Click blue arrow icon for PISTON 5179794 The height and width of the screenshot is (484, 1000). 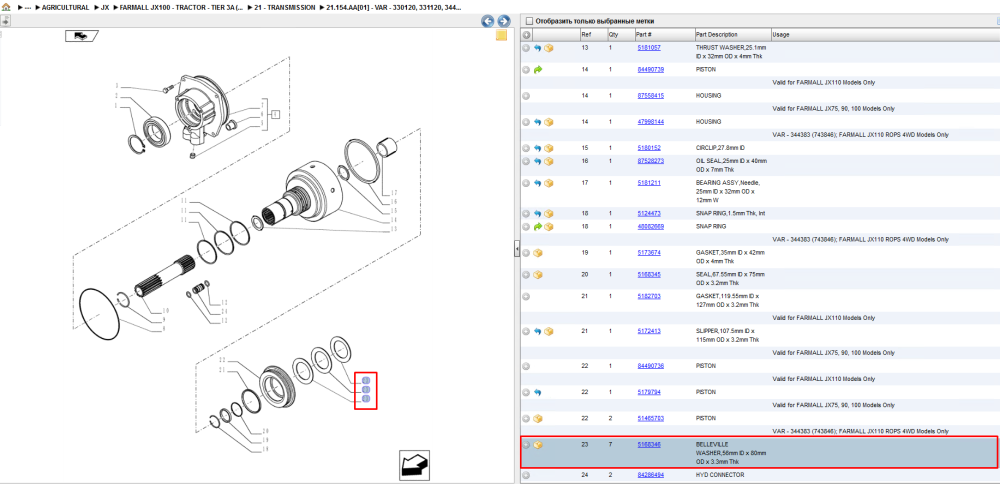pos(537,393)
